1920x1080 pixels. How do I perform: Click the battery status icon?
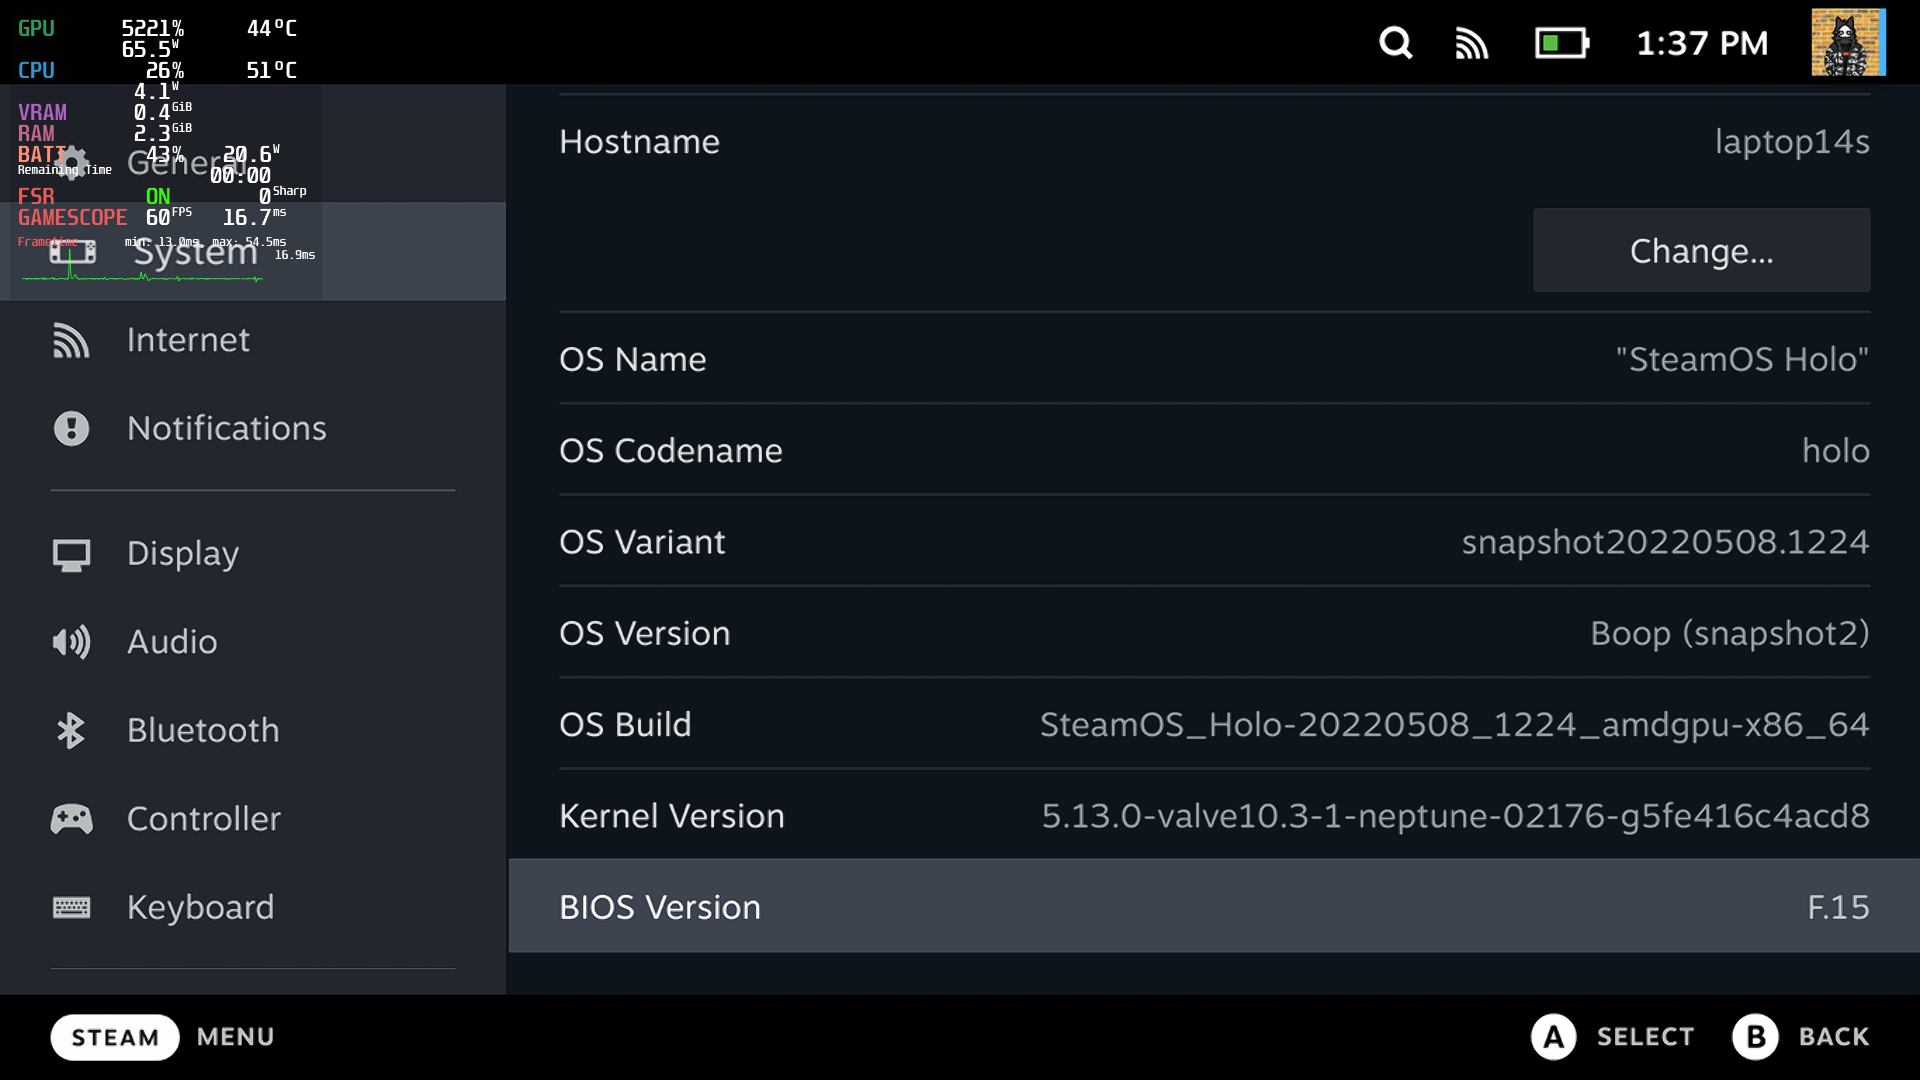pos(1559,44)
